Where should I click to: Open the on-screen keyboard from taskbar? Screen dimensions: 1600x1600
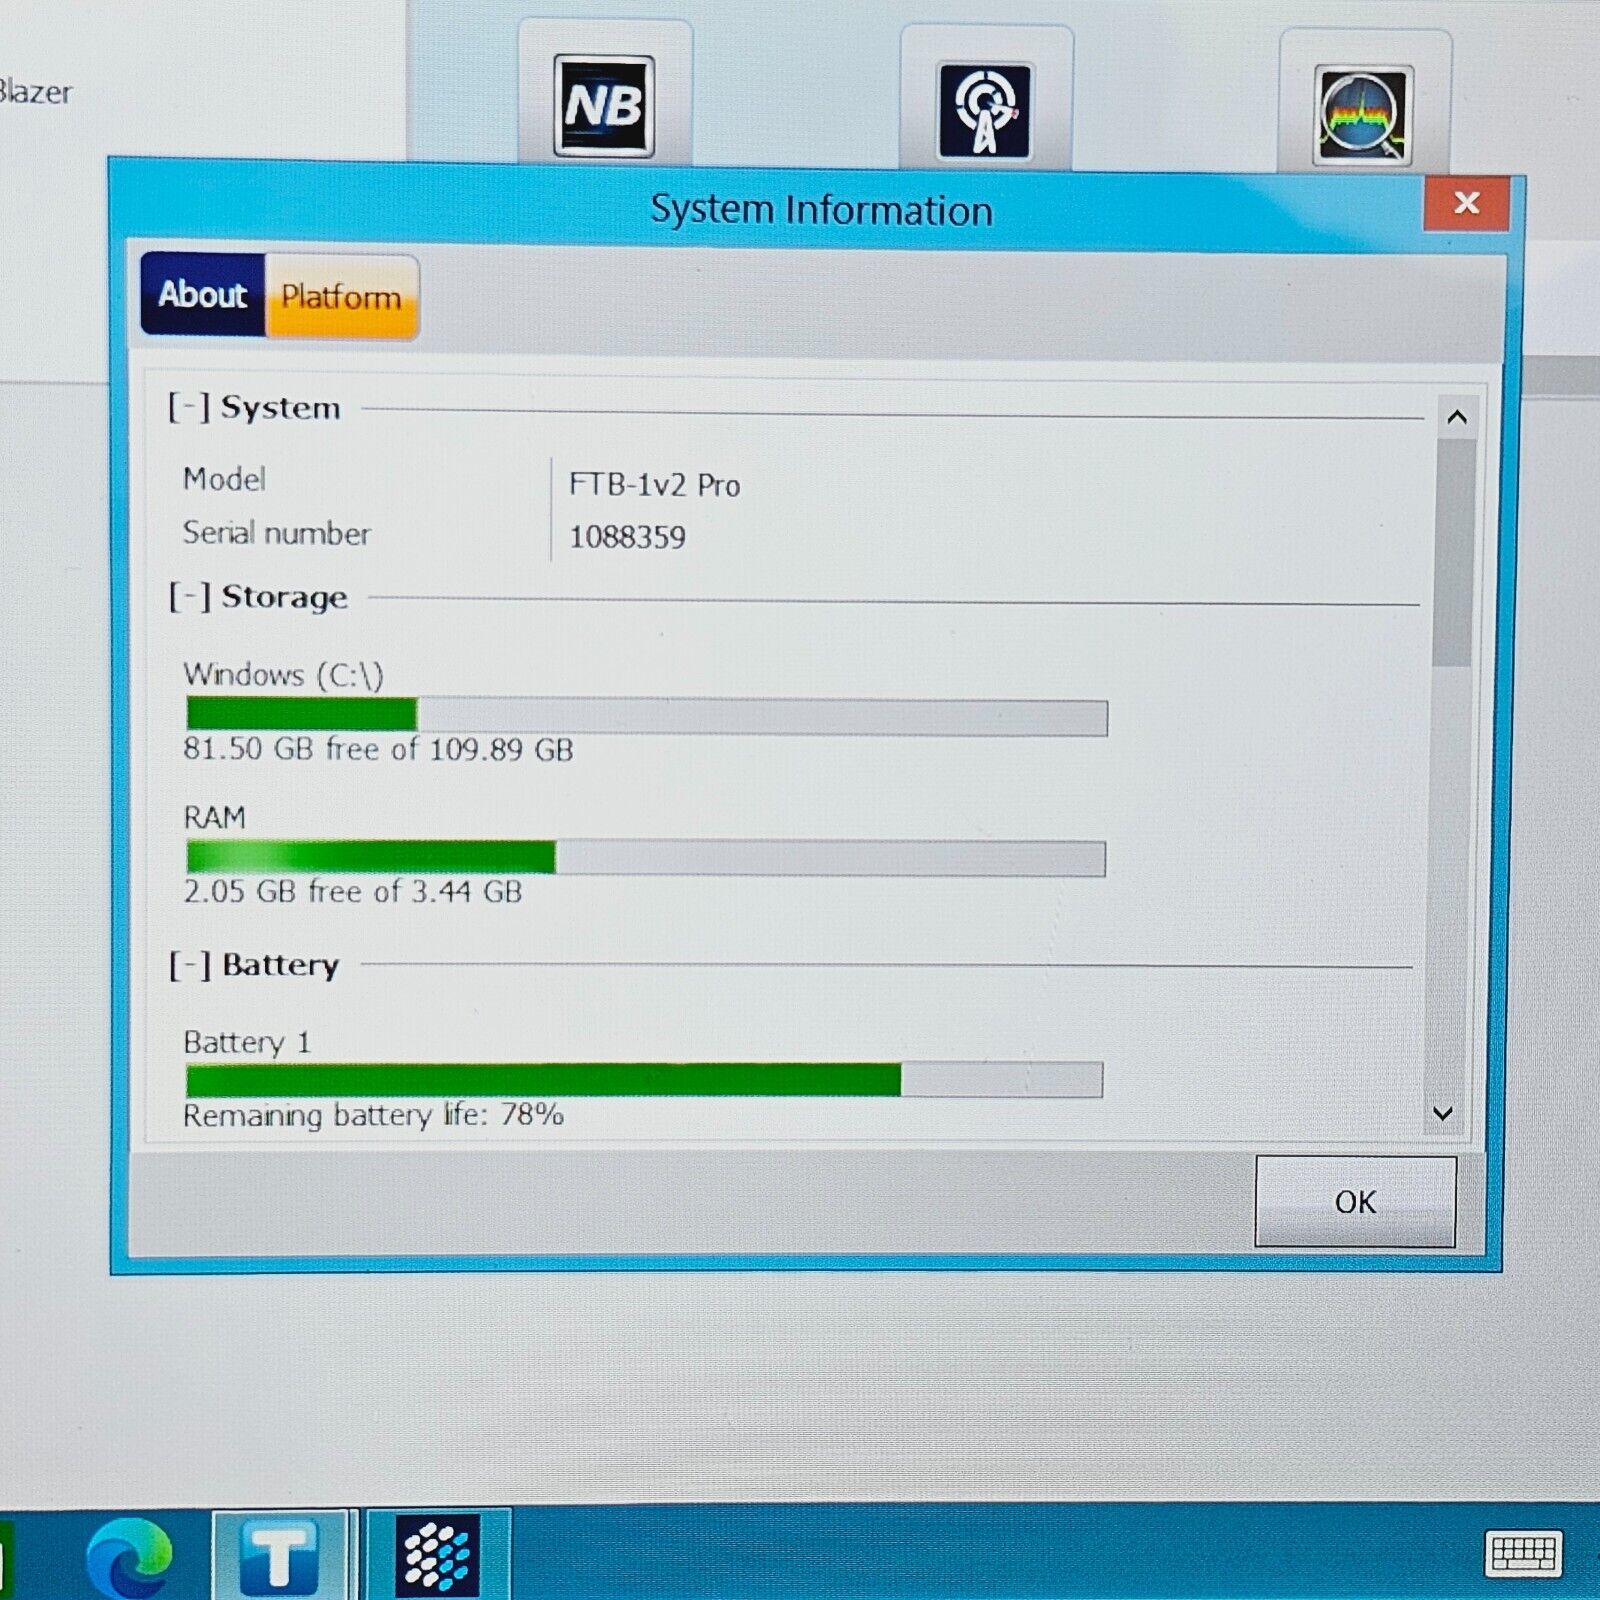(1522, 1555)
